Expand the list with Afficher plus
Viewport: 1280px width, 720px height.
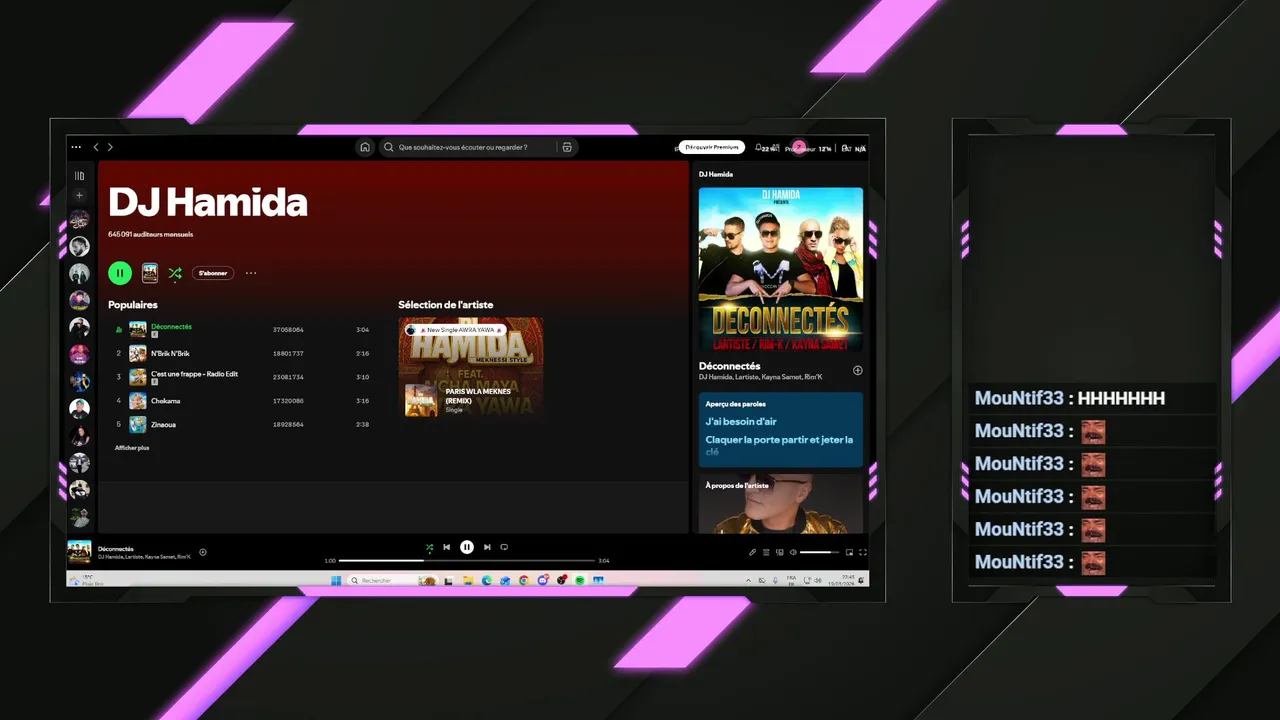[132, 448]
